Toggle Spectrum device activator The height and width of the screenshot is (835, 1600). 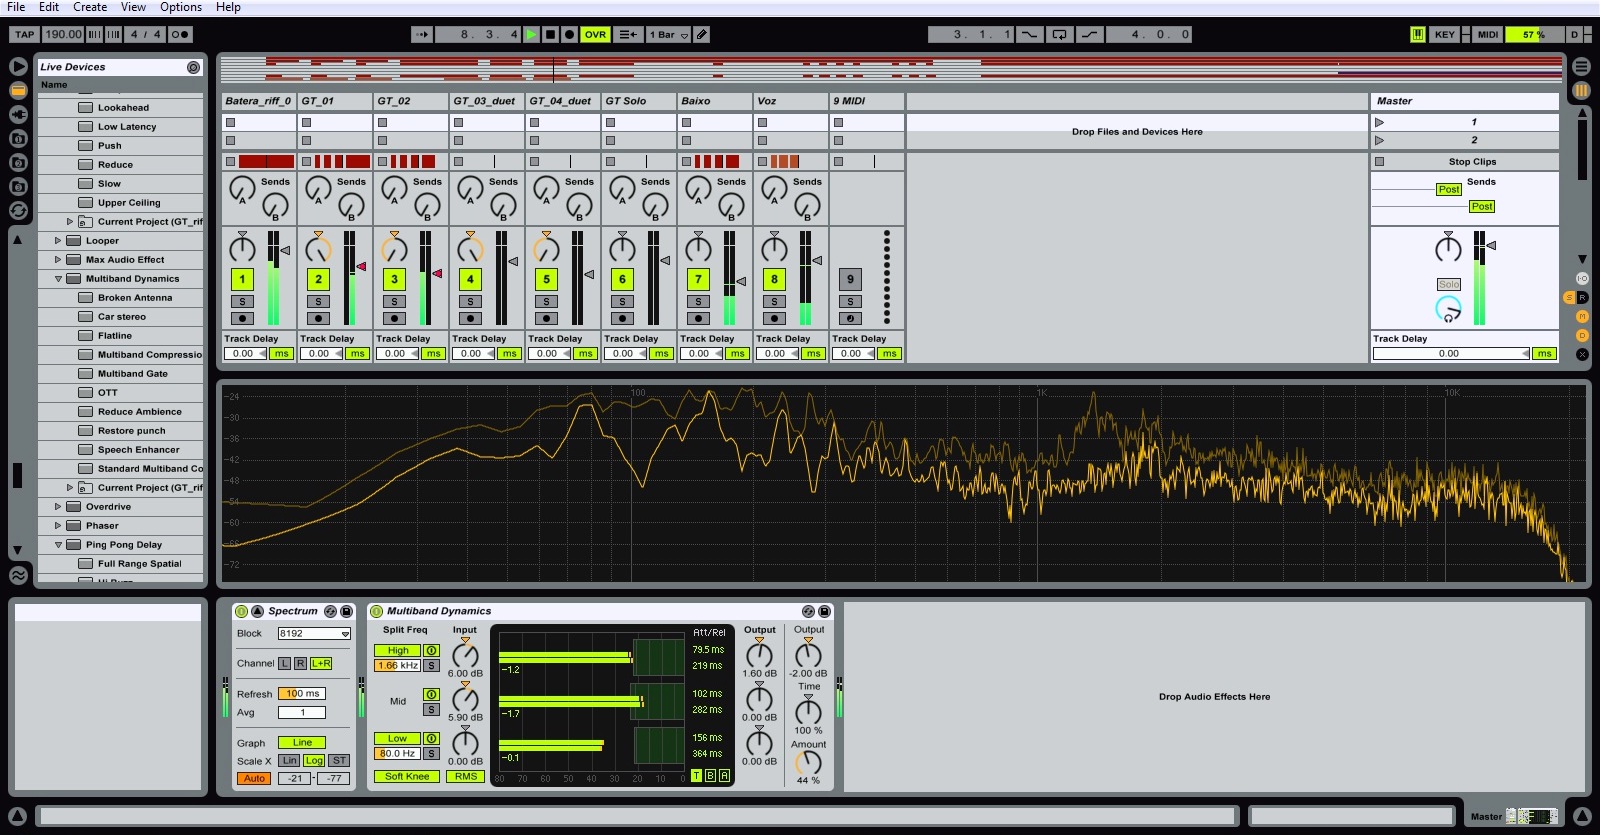241,611
